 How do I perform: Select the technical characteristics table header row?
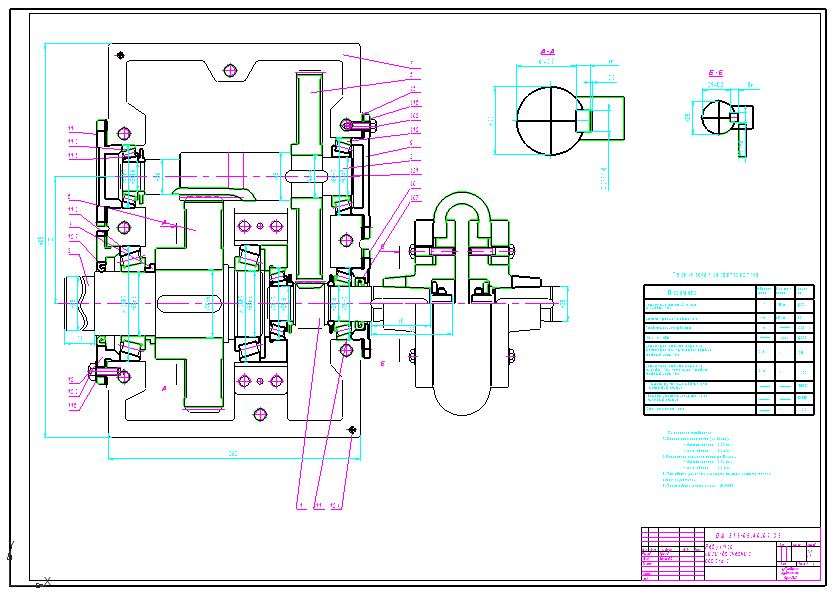pyautogui.click(x=729, y=292)
